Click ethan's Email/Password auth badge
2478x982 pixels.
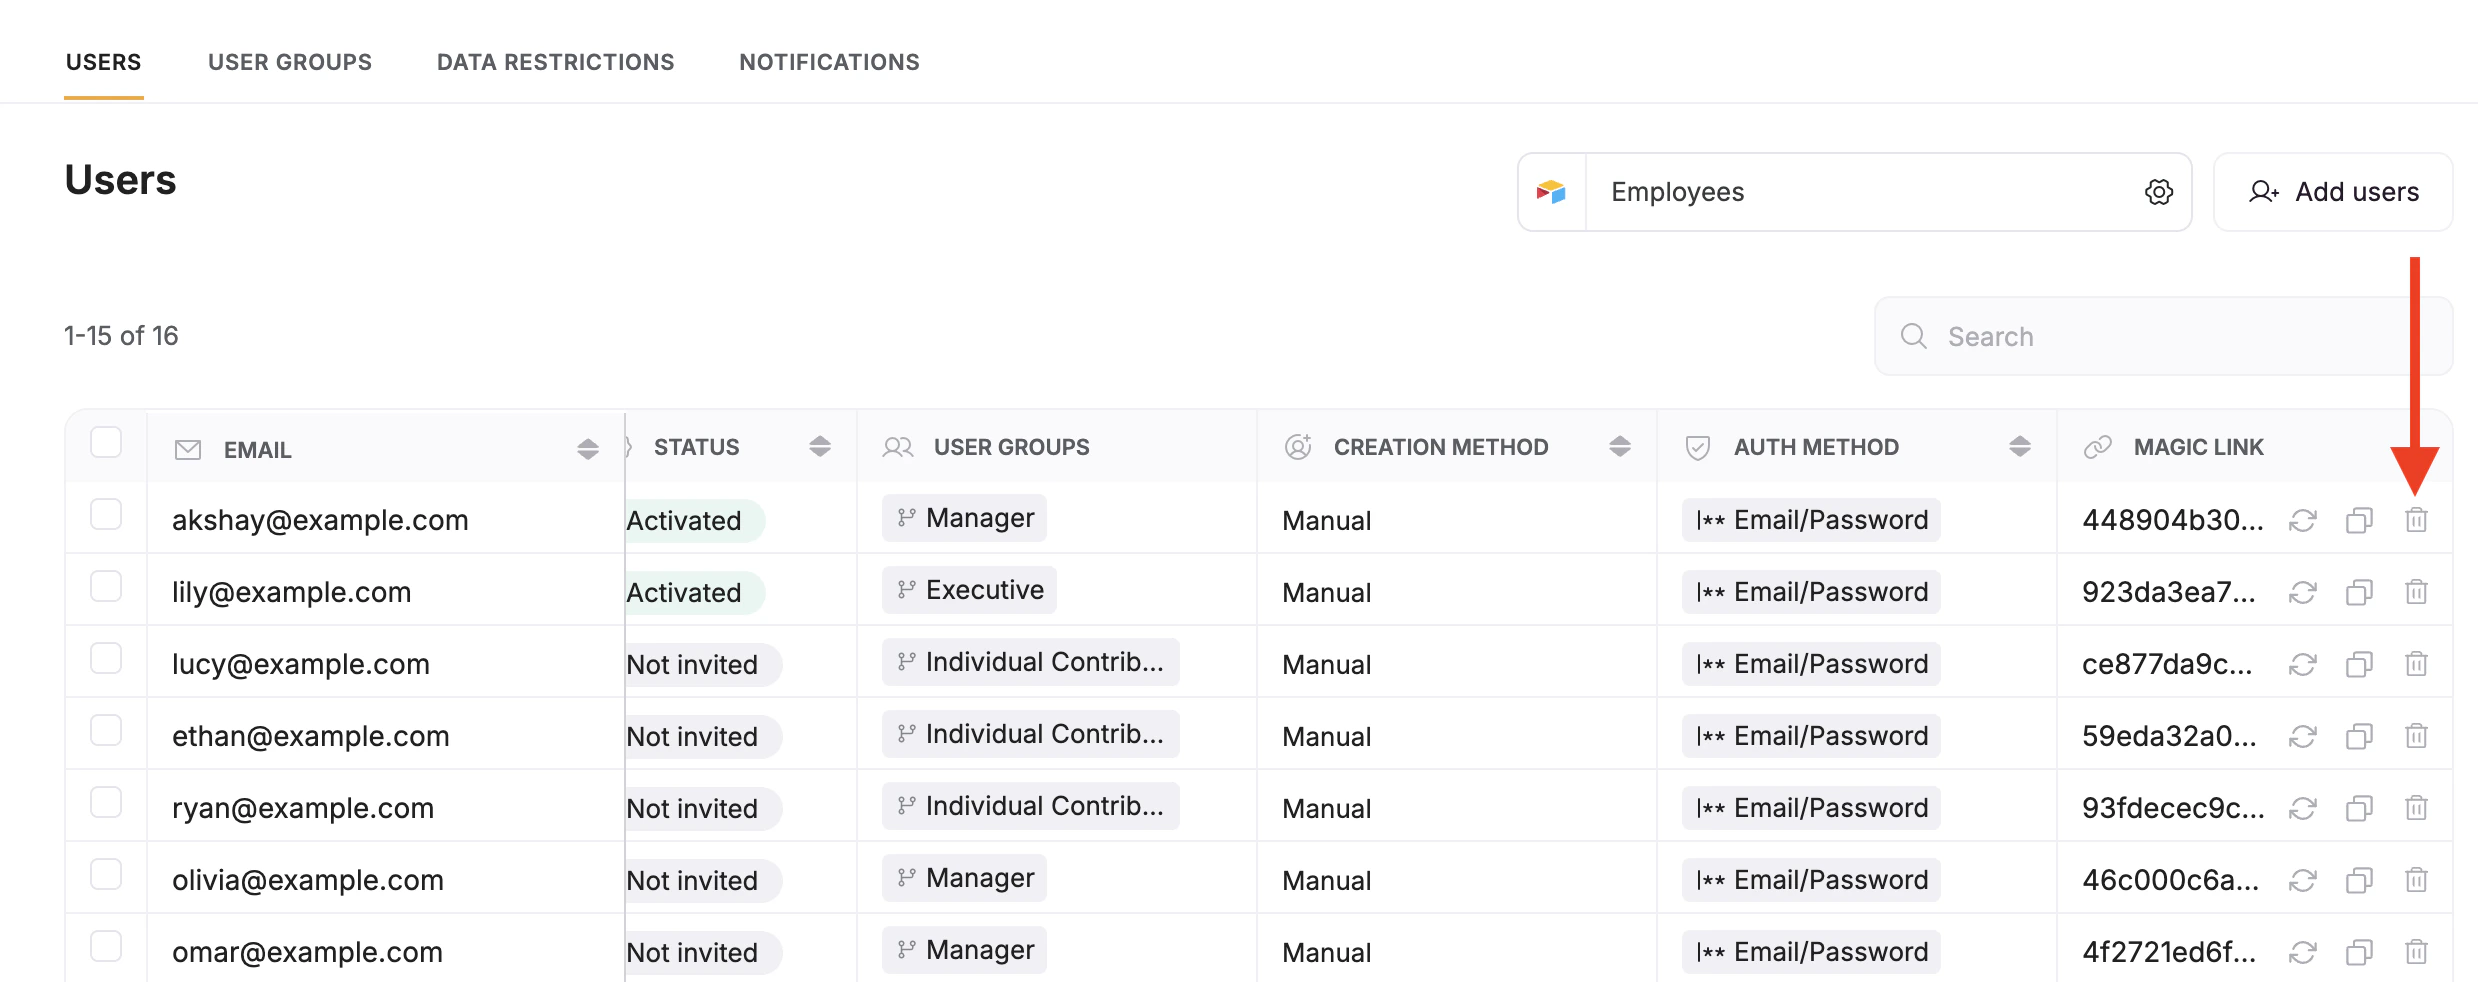(x=1811, y=736)
